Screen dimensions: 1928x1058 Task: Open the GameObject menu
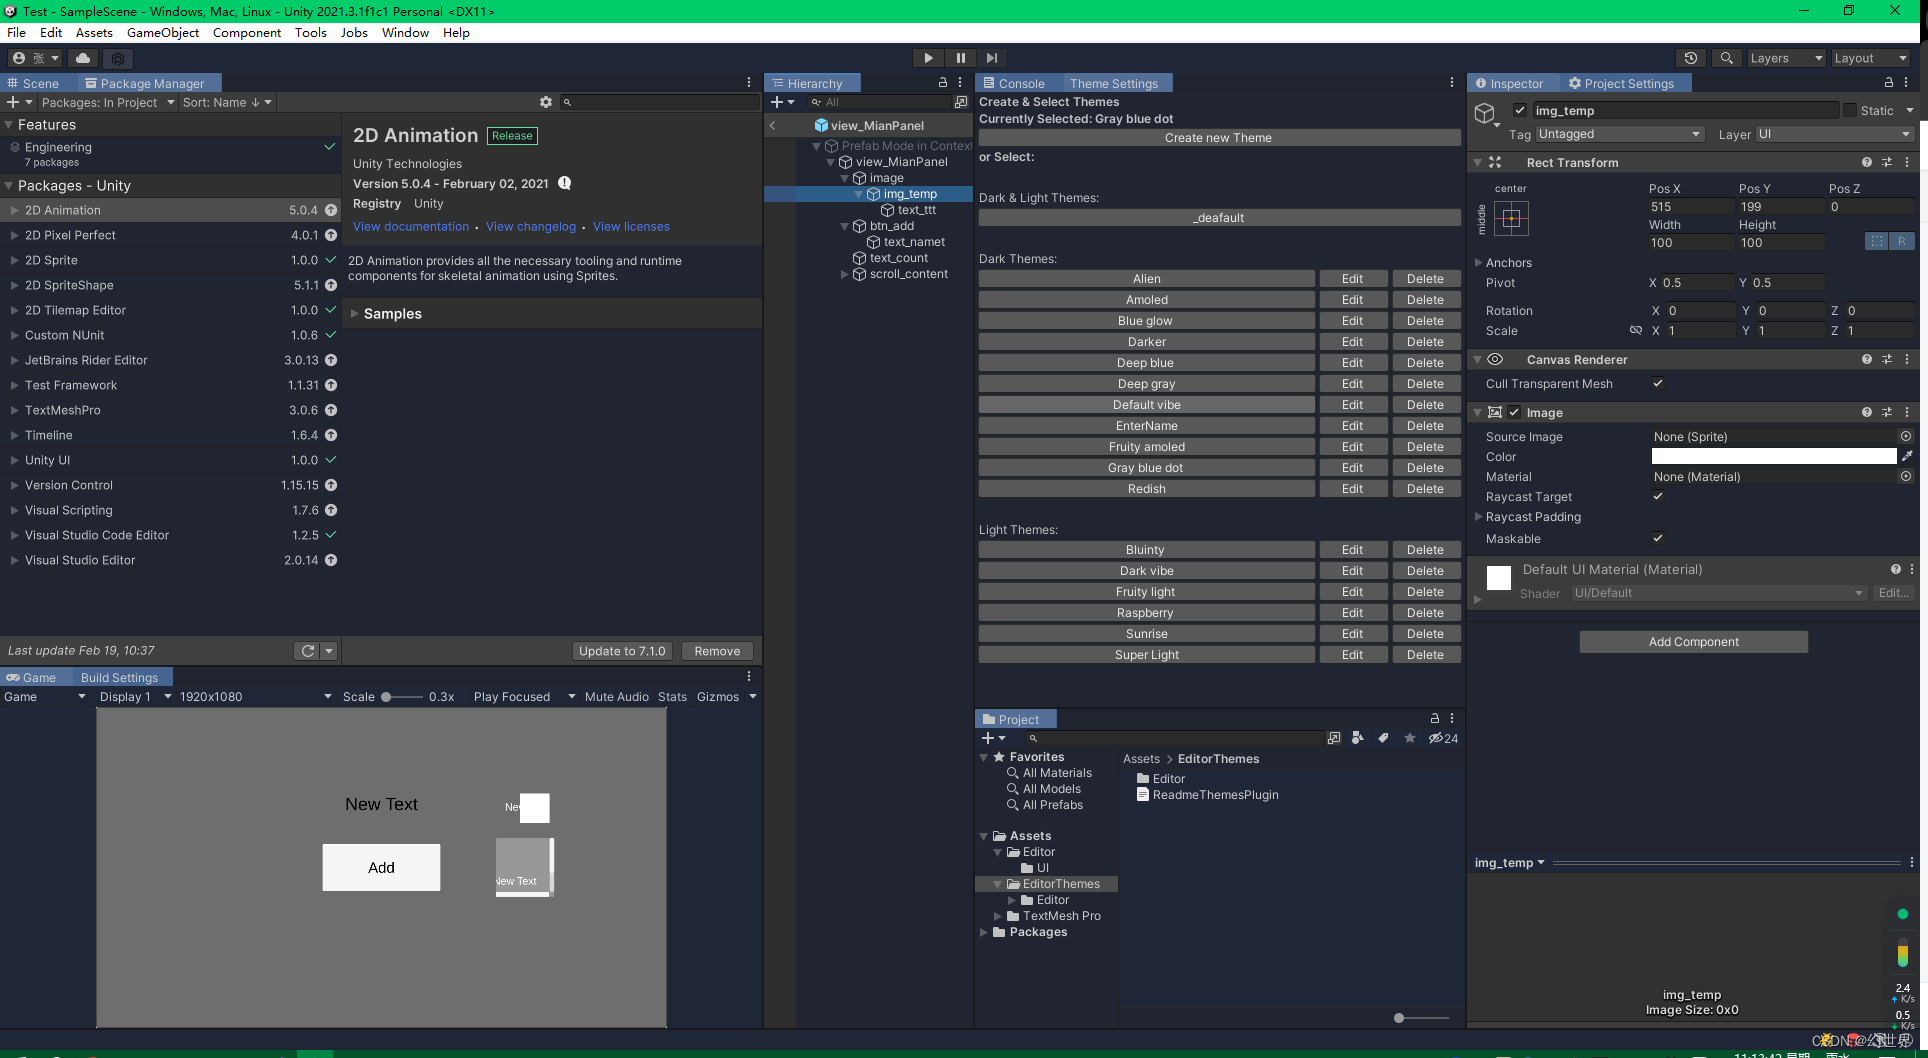[163, 33]
